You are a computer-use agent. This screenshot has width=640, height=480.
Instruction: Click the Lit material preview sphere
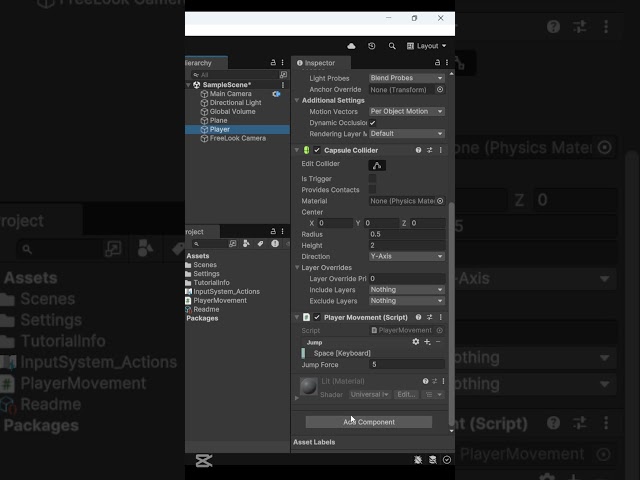click(309, 387)
